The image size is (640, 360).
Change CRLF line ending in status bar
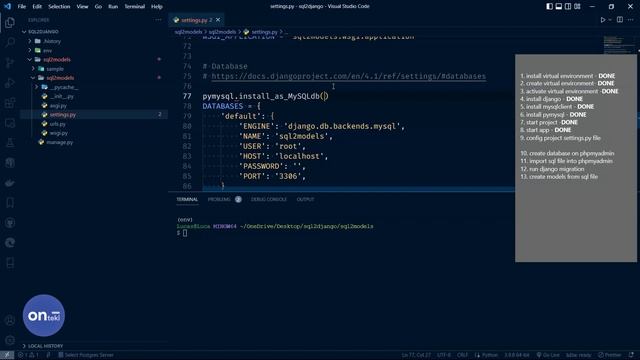(x=462, y=355)
